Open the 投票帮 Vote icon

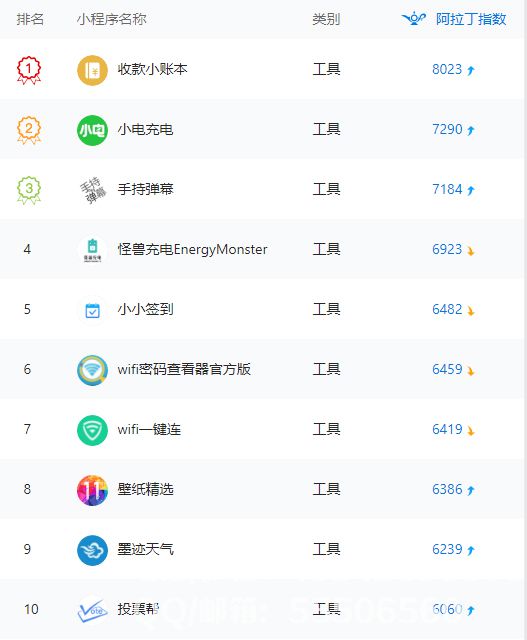pyautogui.click(x=92, y=610)
